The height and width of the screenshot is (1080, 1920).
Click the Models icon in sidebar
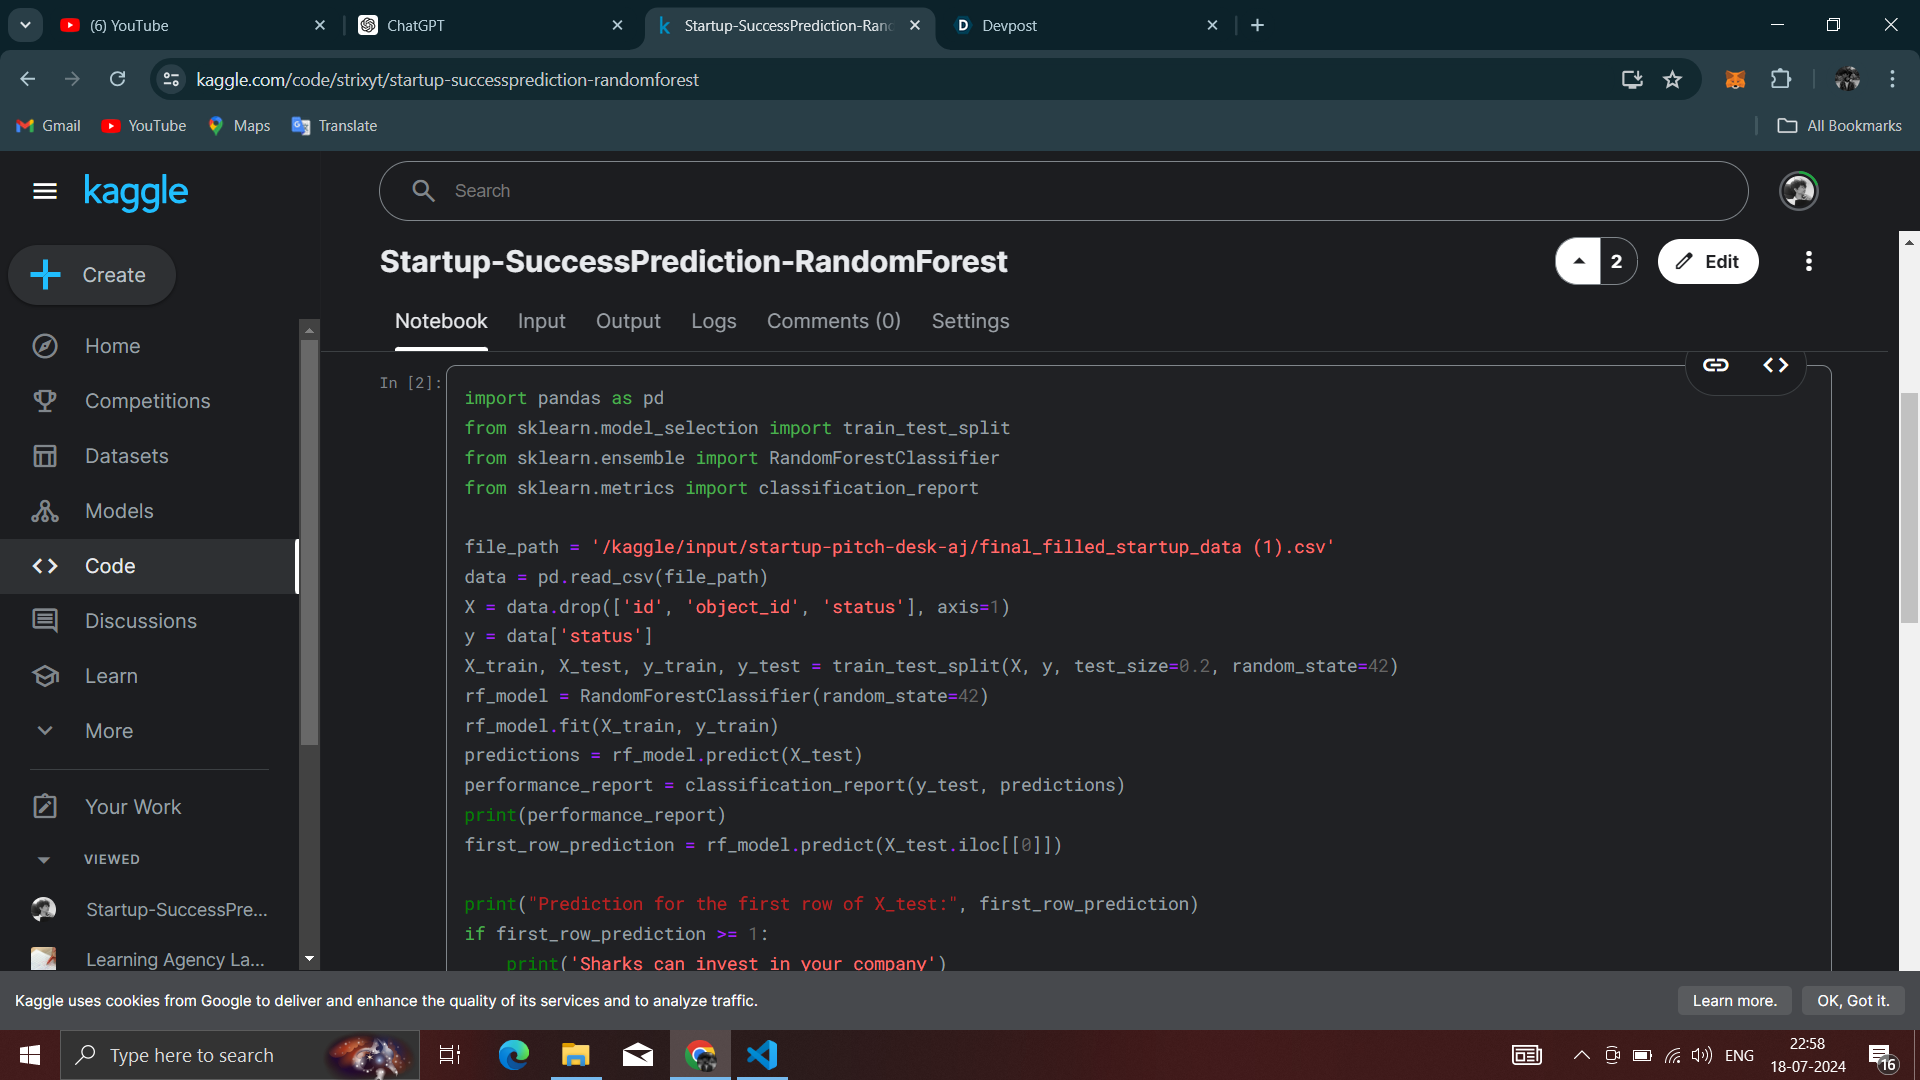coord(45,511)
